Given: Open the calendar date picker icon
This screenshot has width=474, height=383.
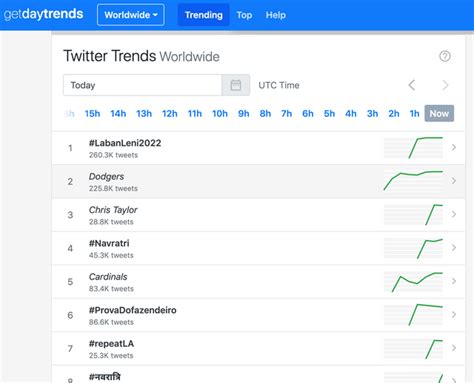Looking at the screenshot, I should click(236, 85).
